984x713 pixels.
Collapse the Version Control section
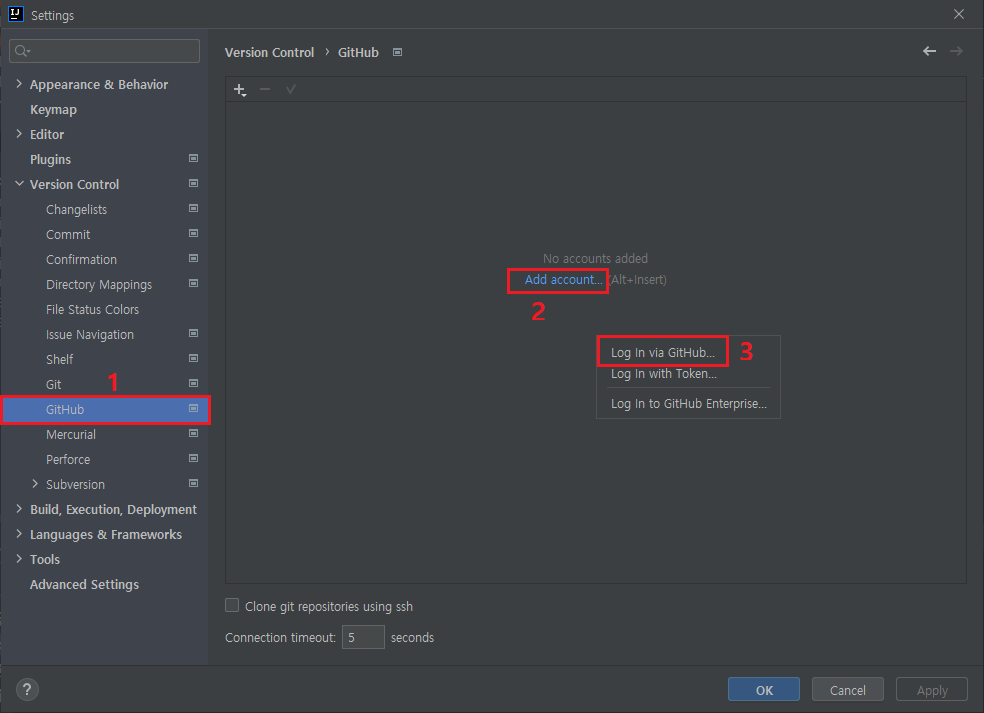pyautogui.click(x=19, y=184)
